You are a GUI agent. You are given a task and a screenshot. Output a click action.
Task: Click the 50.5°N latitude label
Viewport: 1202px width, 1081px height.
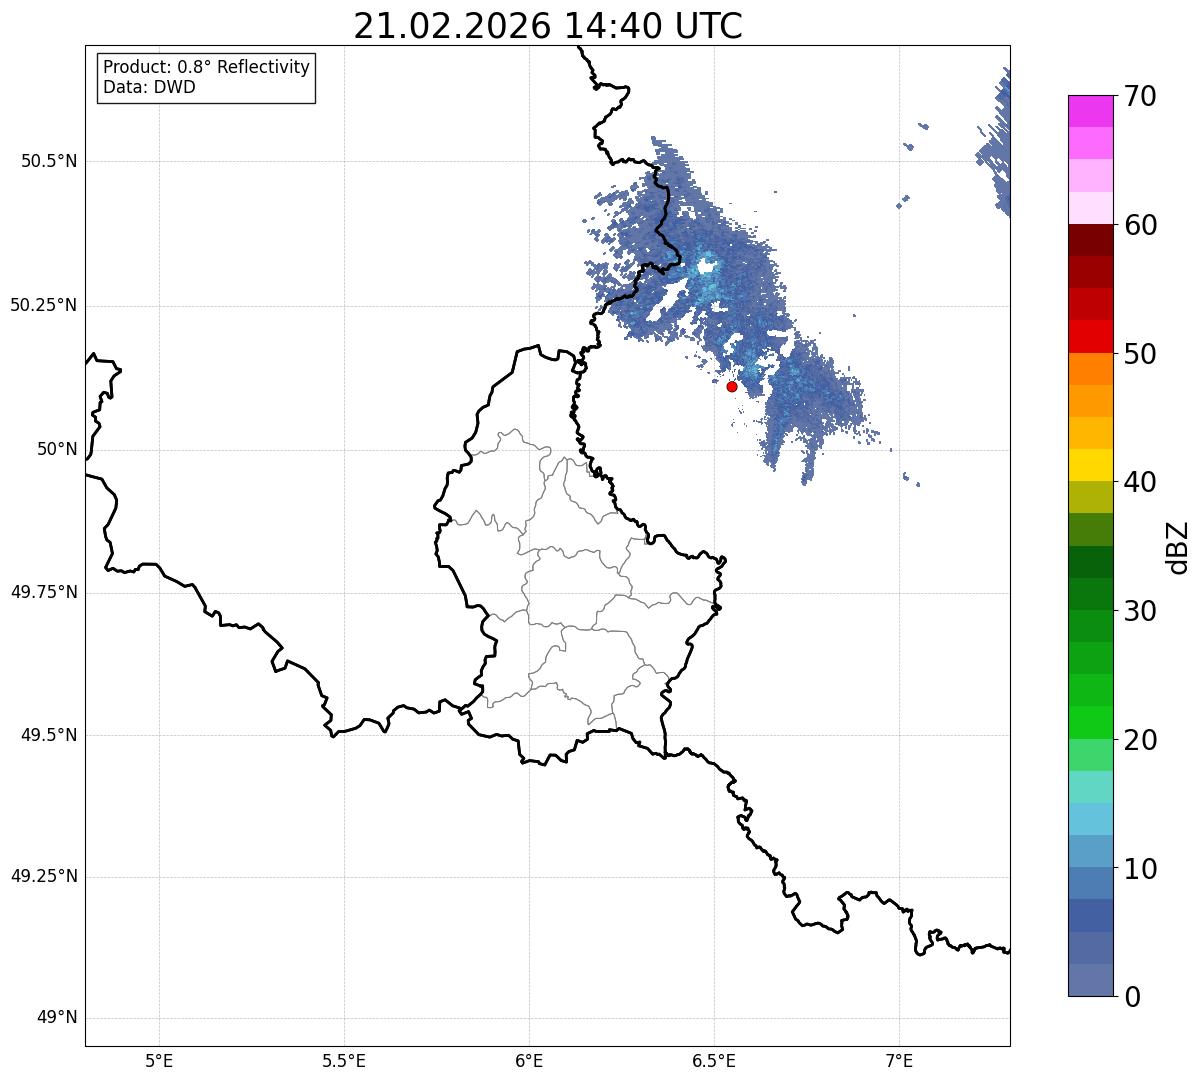tap(48, 161)
